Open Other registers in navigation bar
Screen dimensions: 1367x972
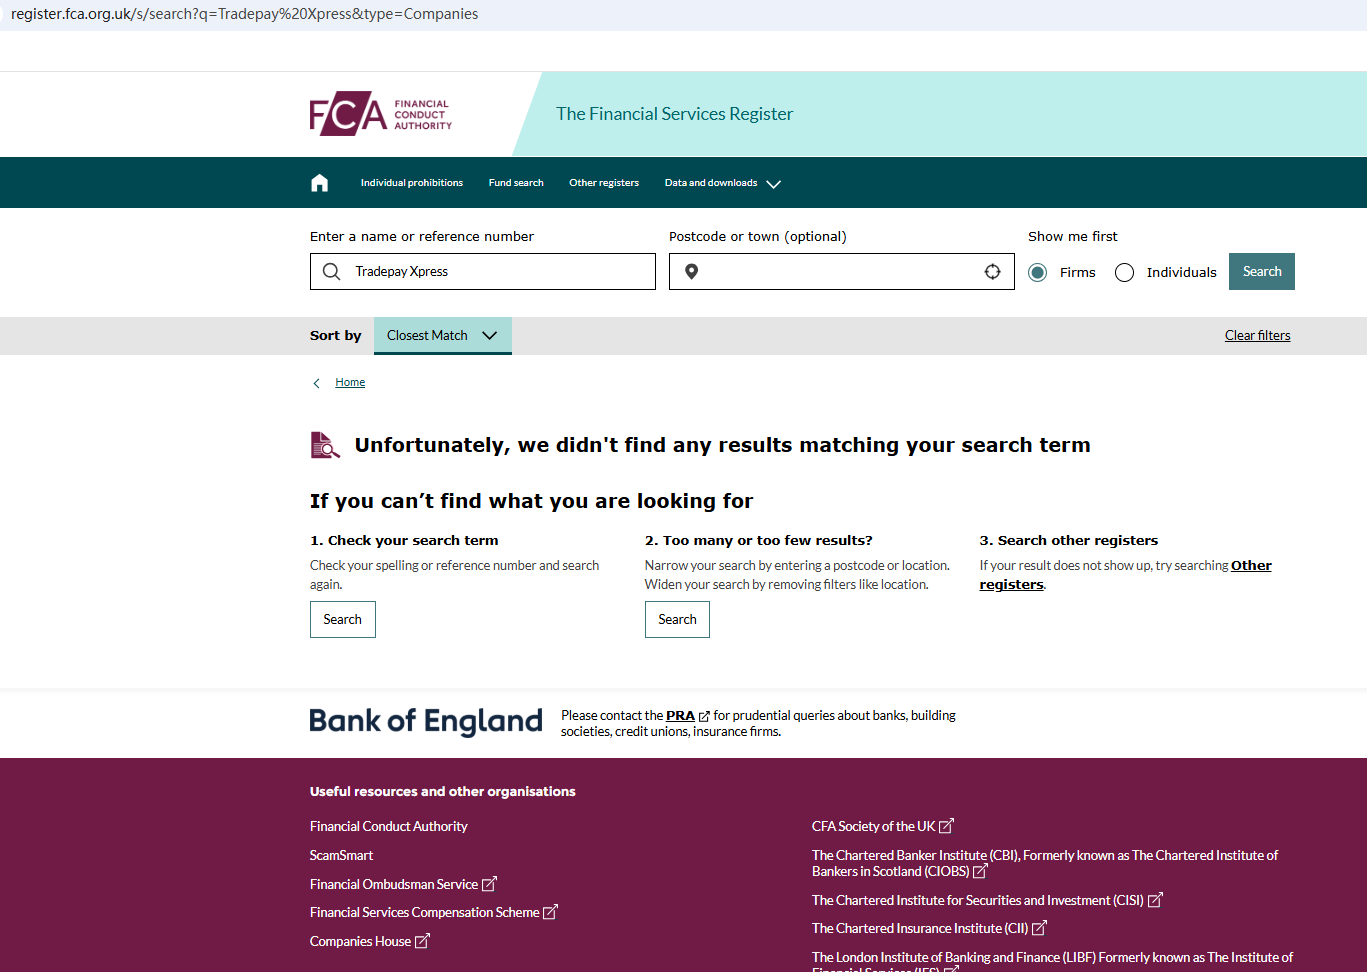(604, 183)
